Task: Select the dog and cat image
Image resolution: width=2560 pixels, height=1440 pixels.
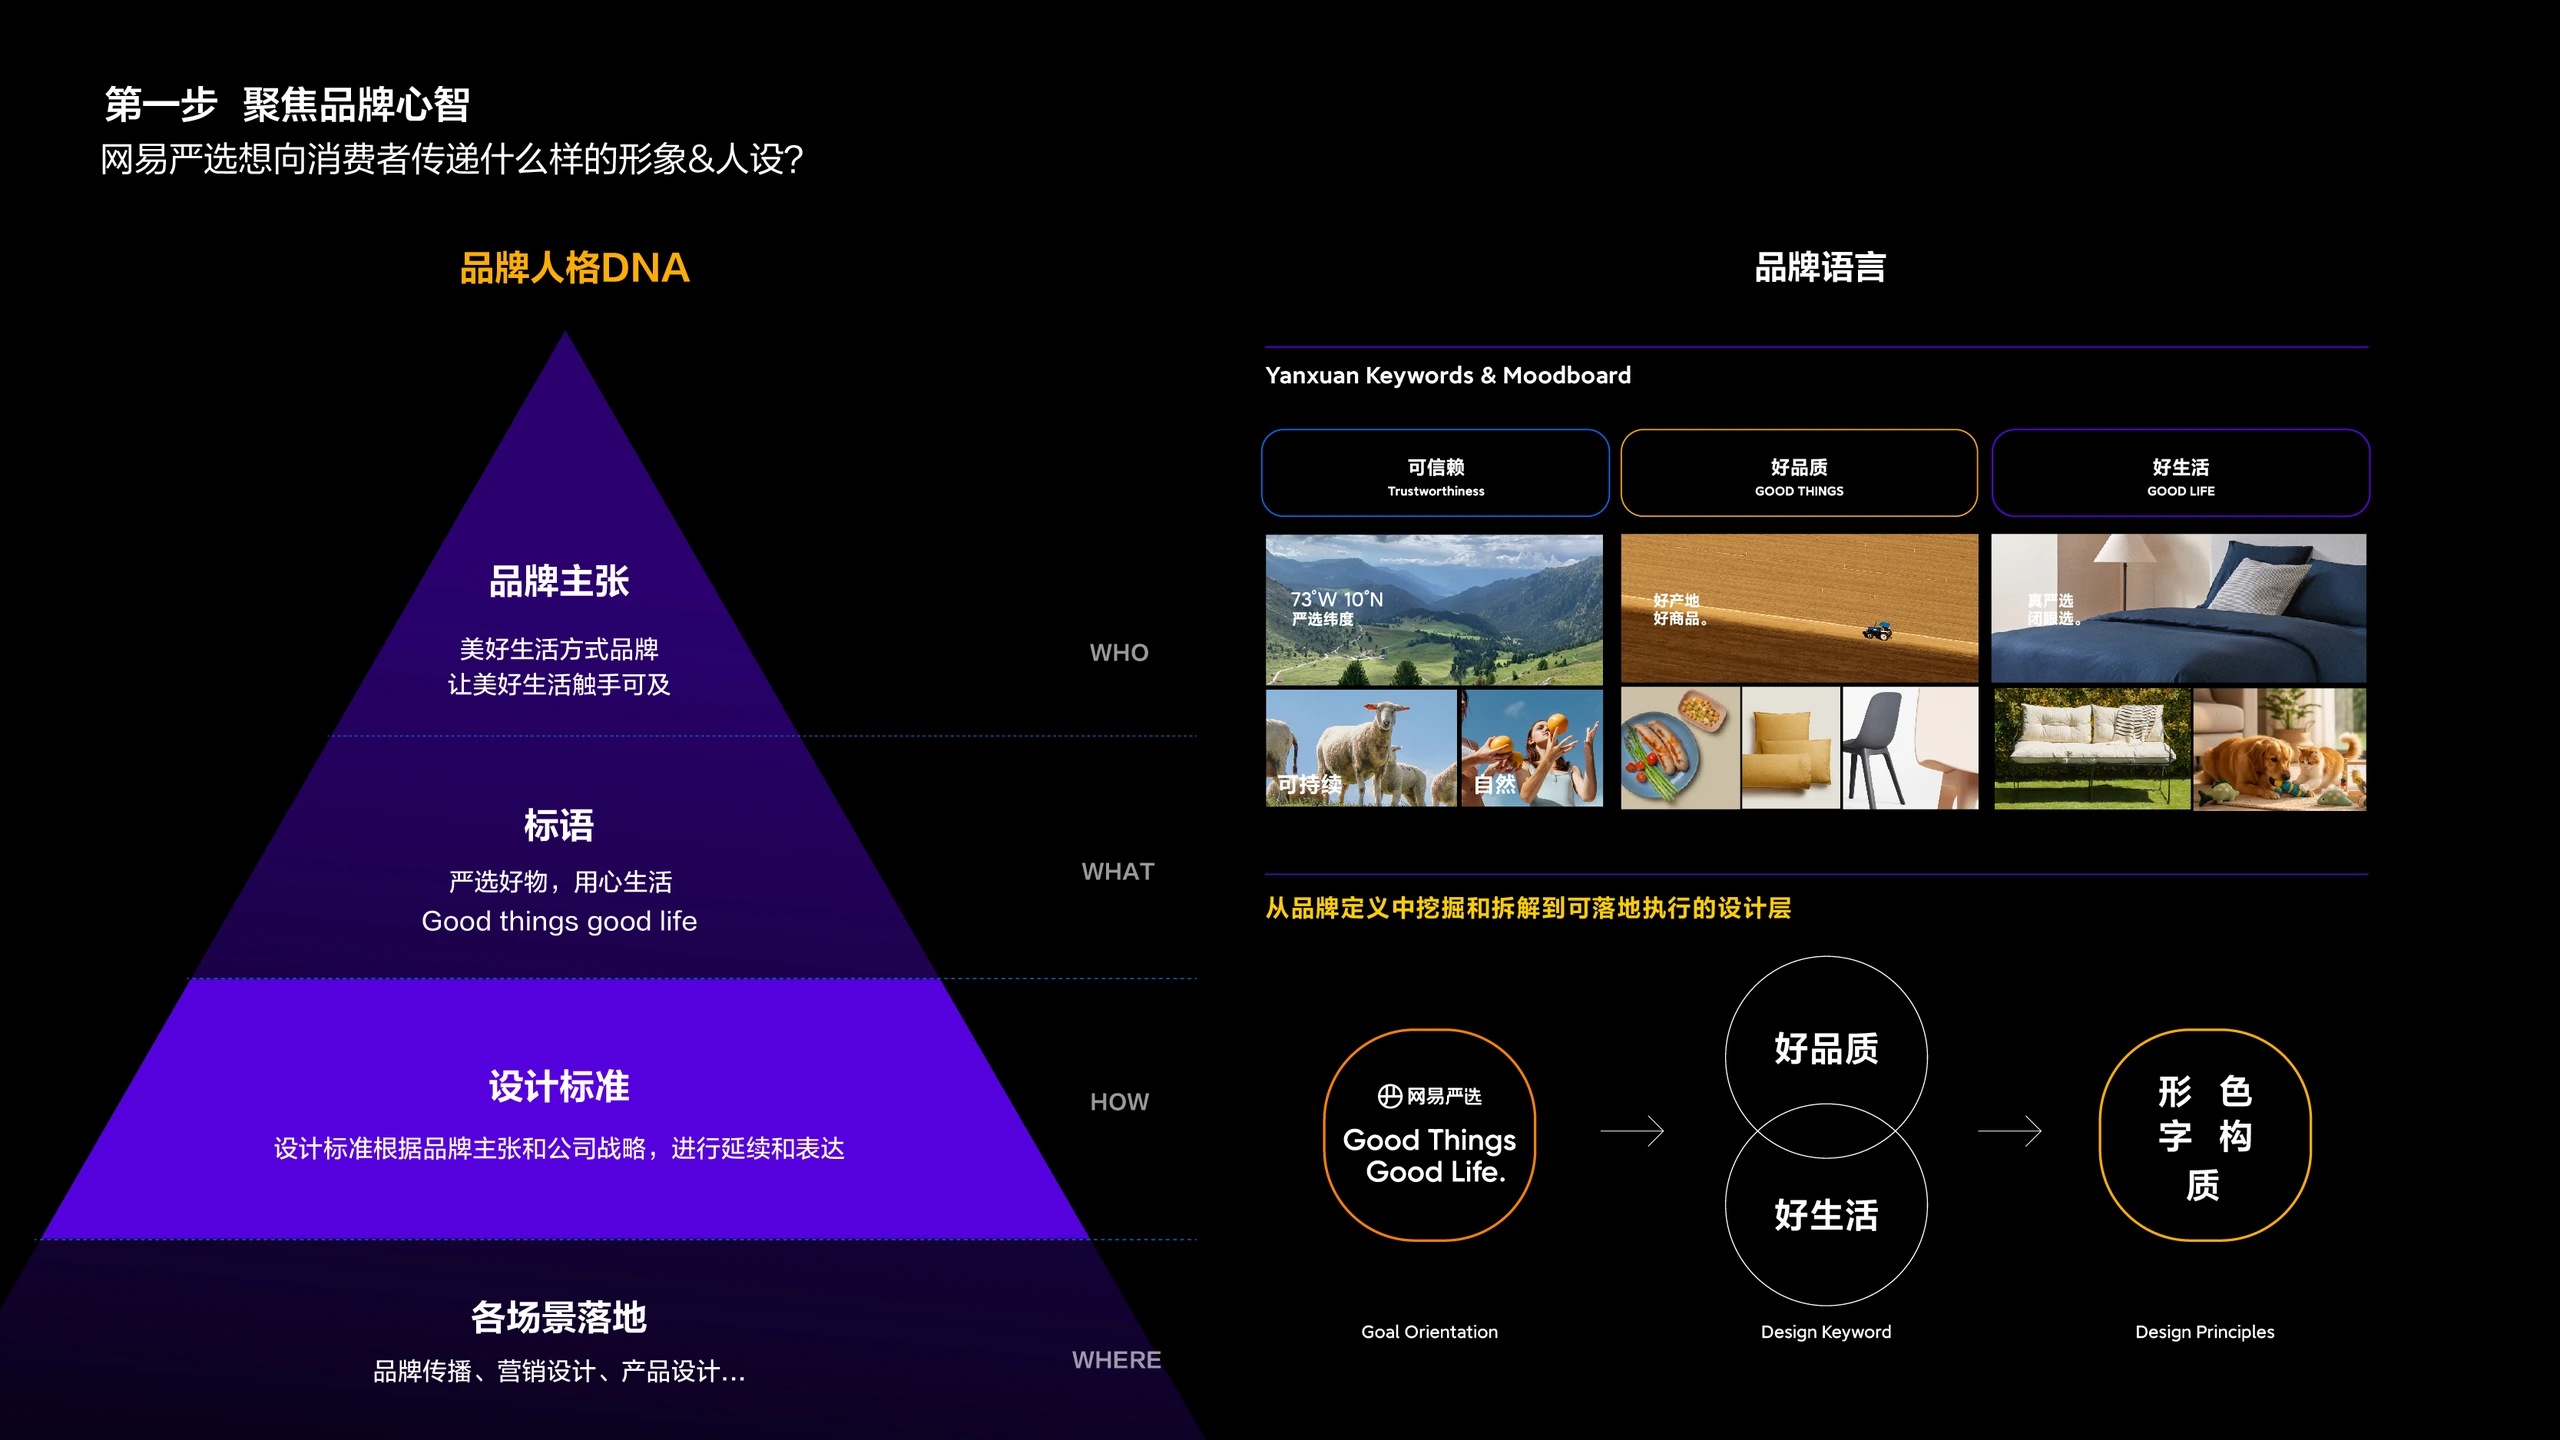Action: click(2280, 748)
